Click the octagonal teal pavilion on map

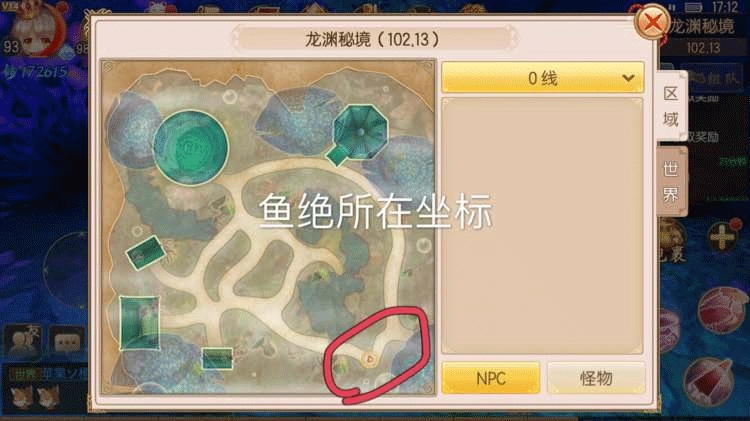coord(360,133)
